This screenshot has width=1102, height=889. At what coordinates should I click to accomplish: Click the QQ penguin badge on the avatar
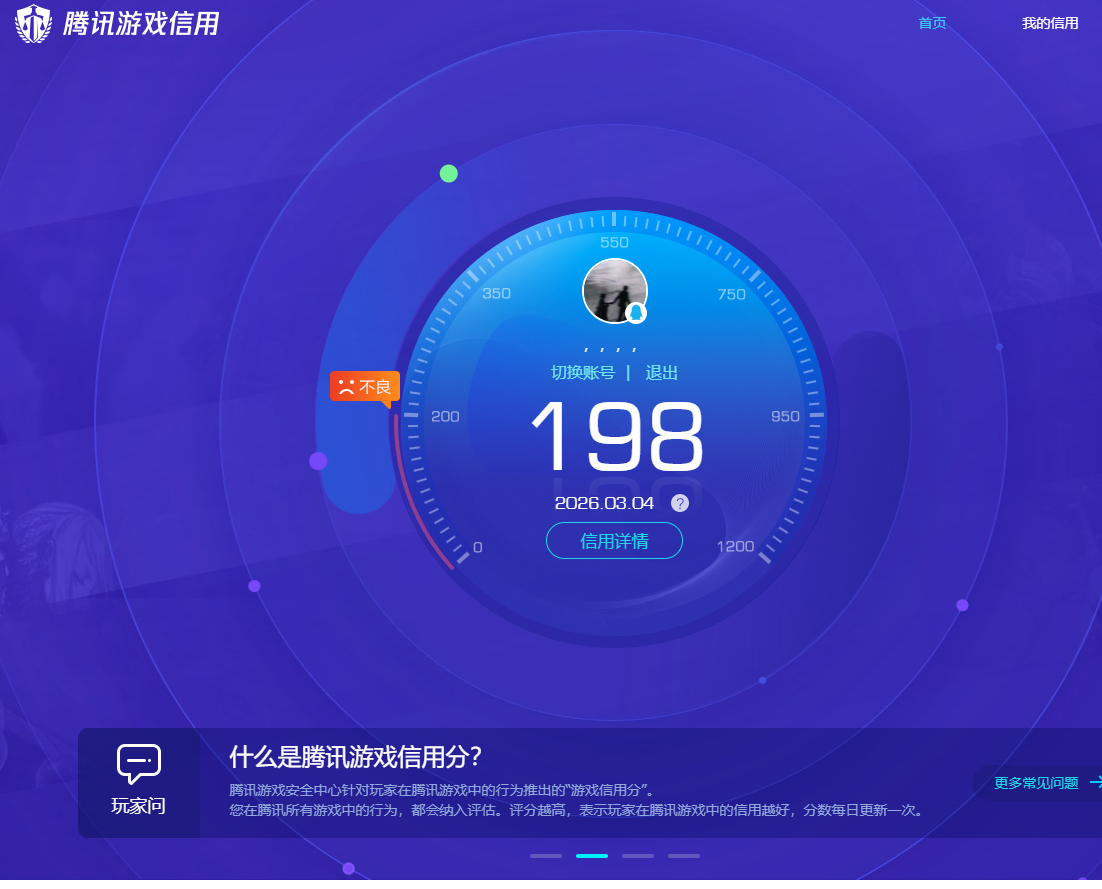tap(636, 313)
